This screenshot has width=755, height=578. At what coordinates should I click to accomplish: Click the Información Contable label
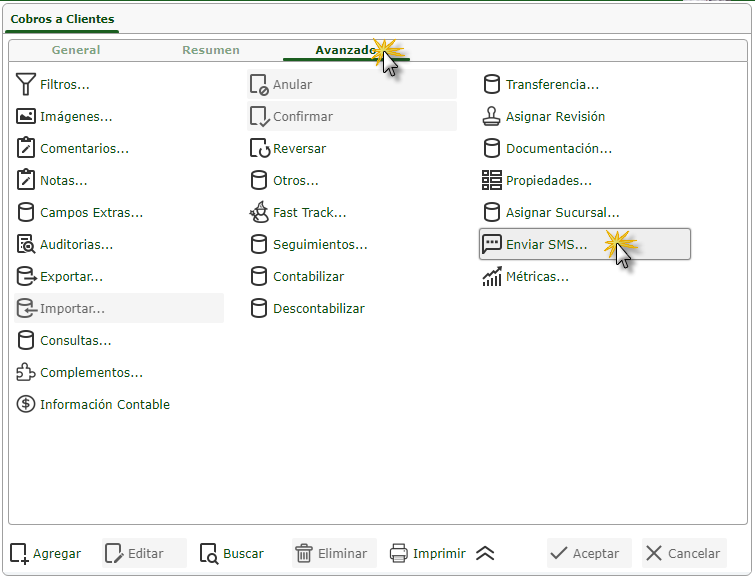[x=105, y=405]
